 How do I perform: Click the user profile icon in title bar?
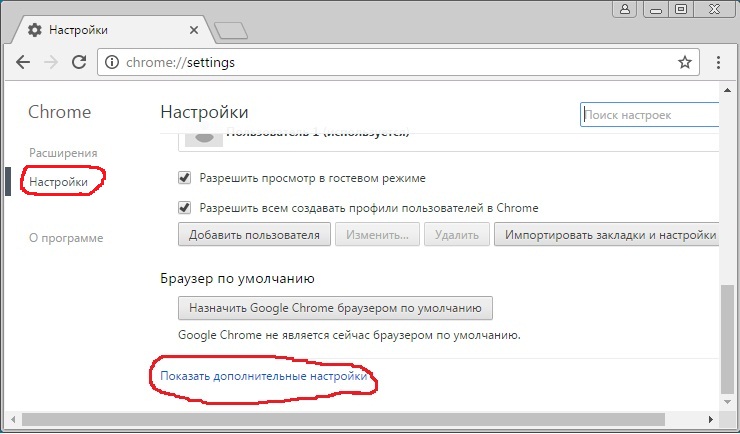(625, 9)
